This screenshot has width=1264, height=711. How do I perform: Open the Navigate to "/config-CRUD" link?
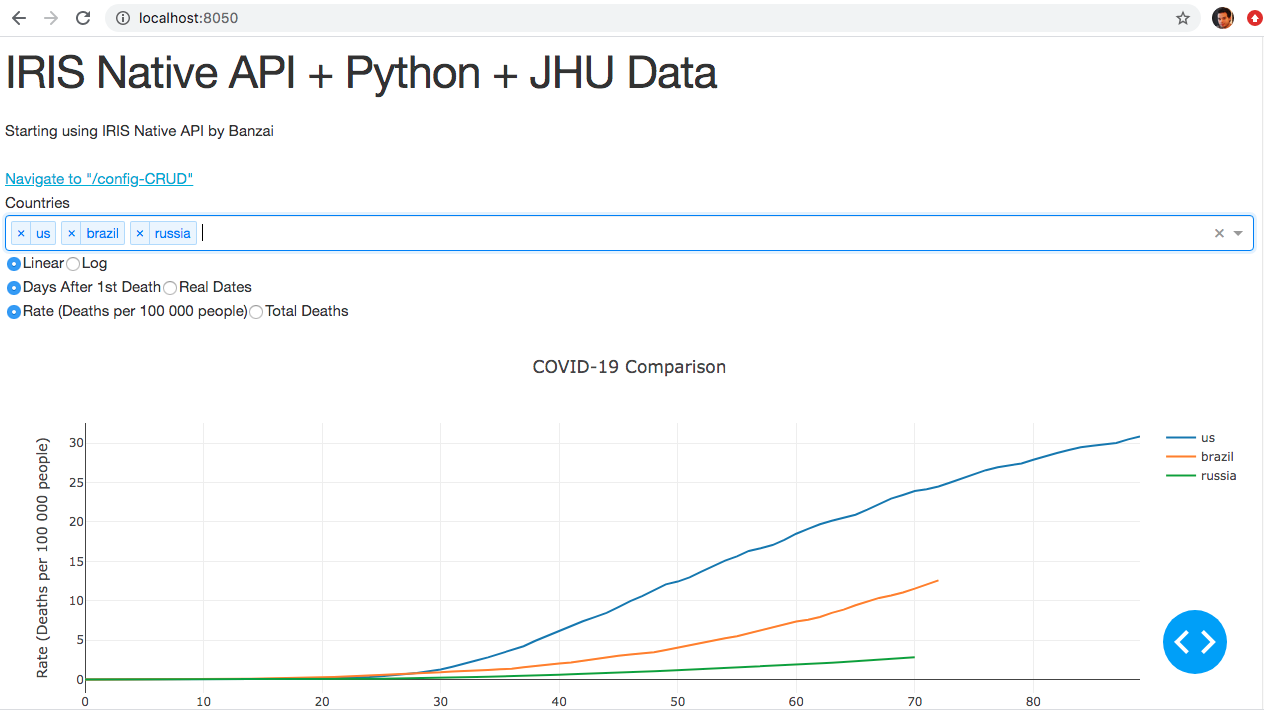(99, 179)
